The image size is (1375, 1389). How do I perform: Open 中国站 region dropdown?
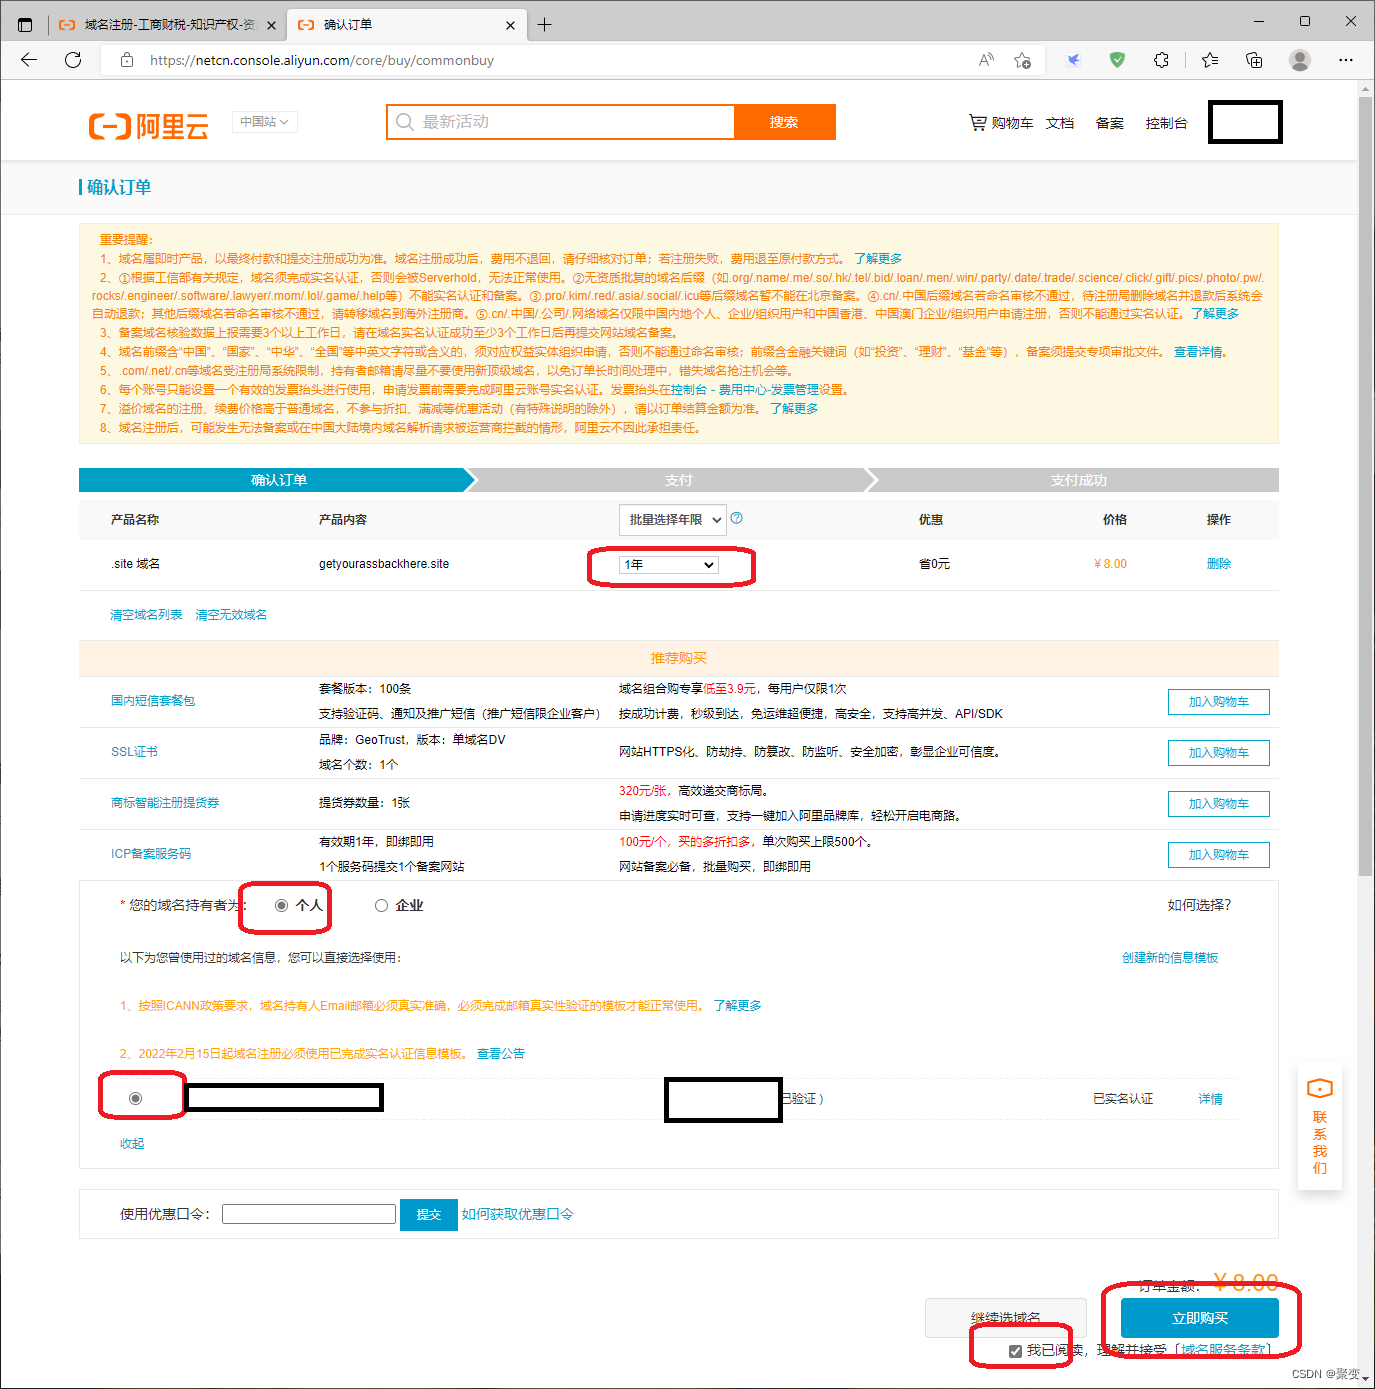pyautogui.click(x=265, y=122)
